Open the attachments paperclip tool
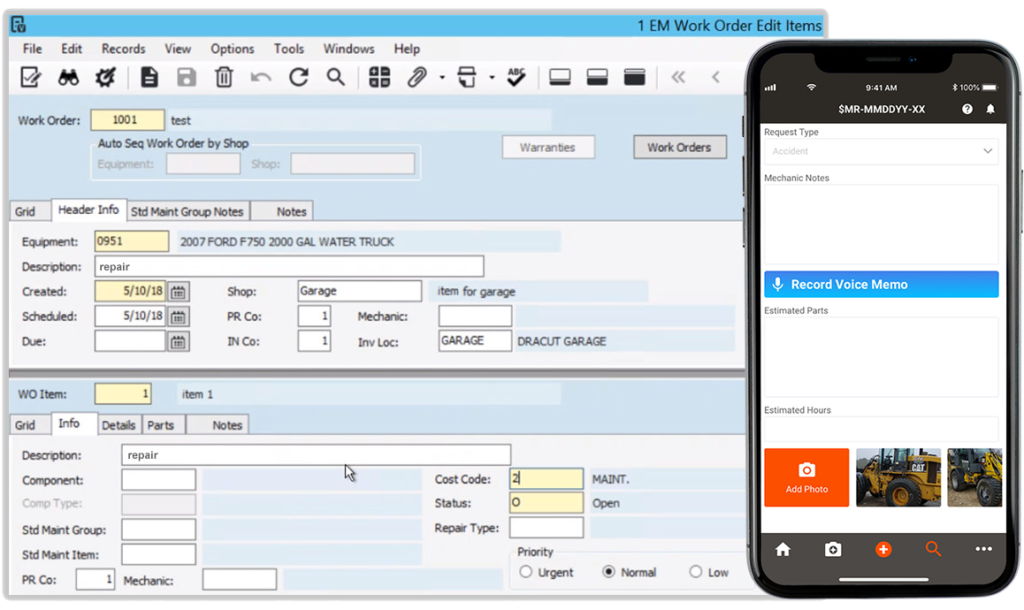The image size is (1024, 610). click(x=419, y=77)
